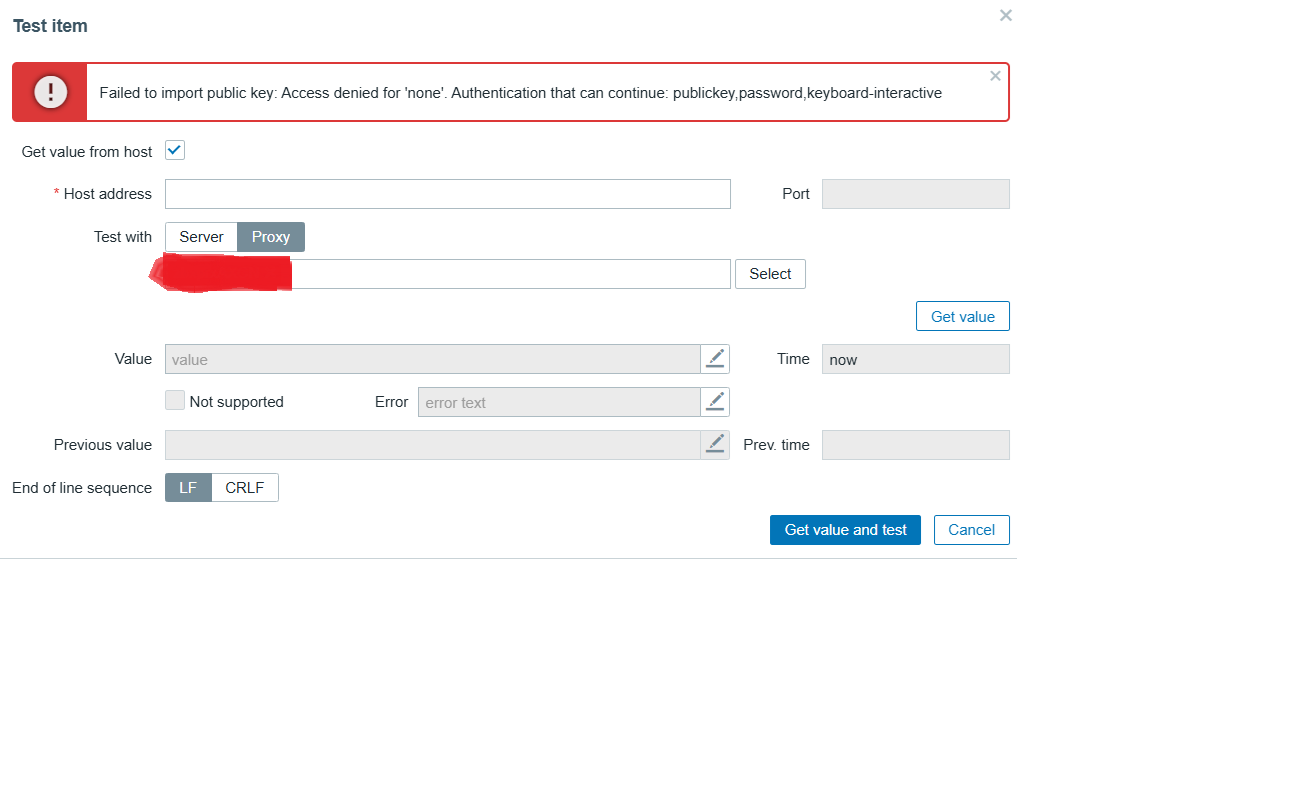Click the pencil icon beside Previous value
Screen dimensions: 1300x795
[715, 445]
